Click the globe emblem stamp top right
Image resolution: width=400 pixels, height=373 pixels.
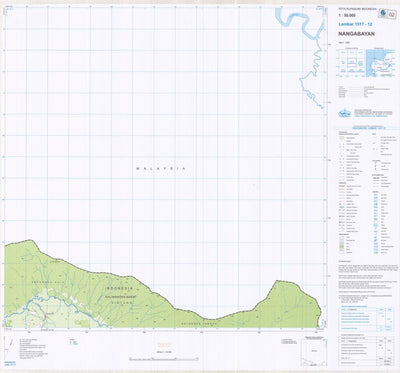[383, 13]
